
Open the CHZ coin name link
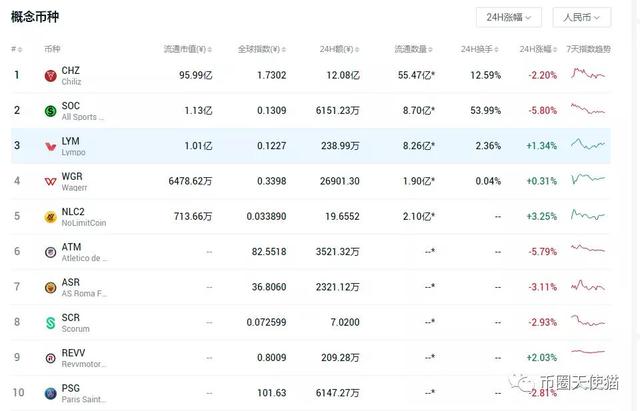point(71,70)
